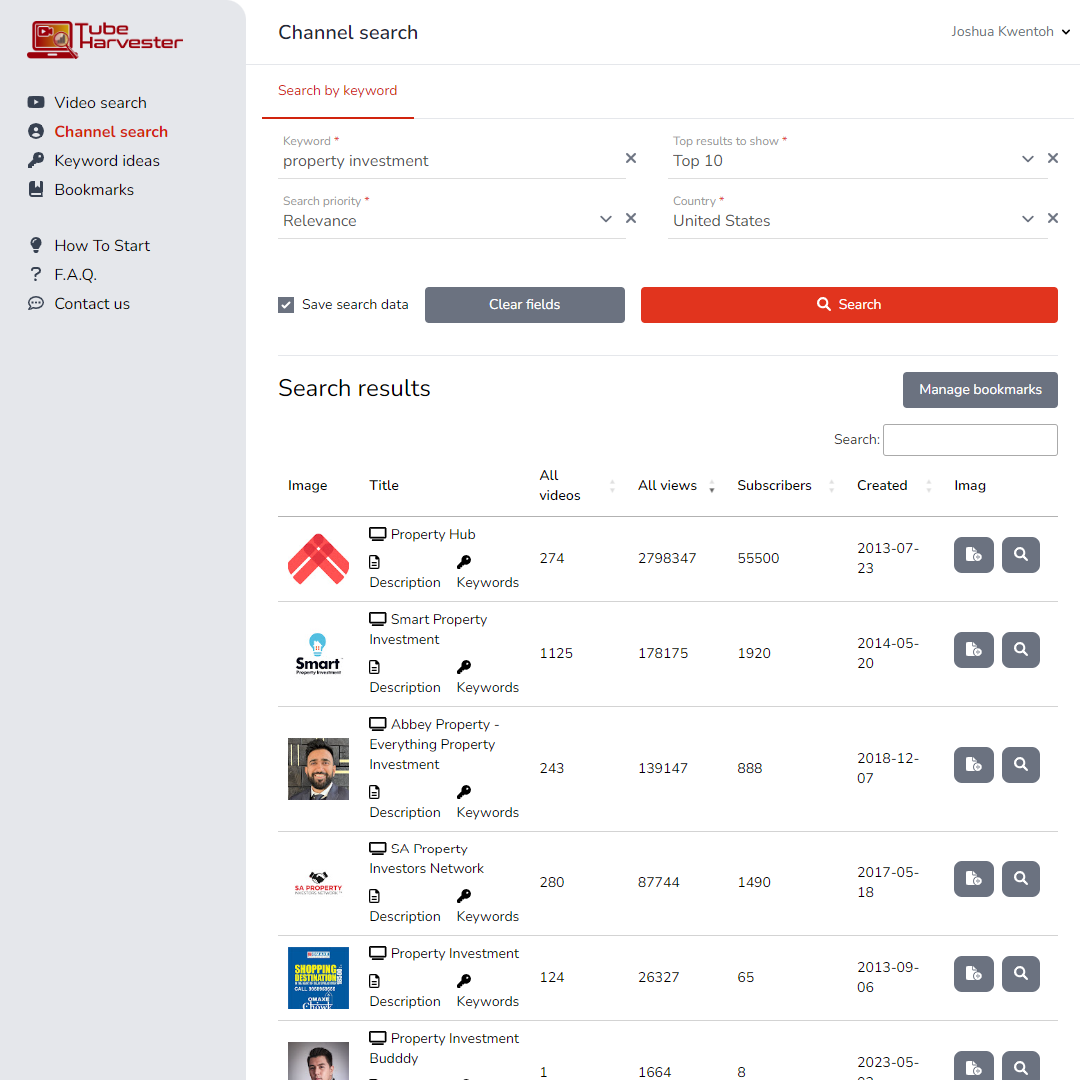Toggle the Save search data checkbox
Screen dimensions: 1080x1080
pos(286,305)
